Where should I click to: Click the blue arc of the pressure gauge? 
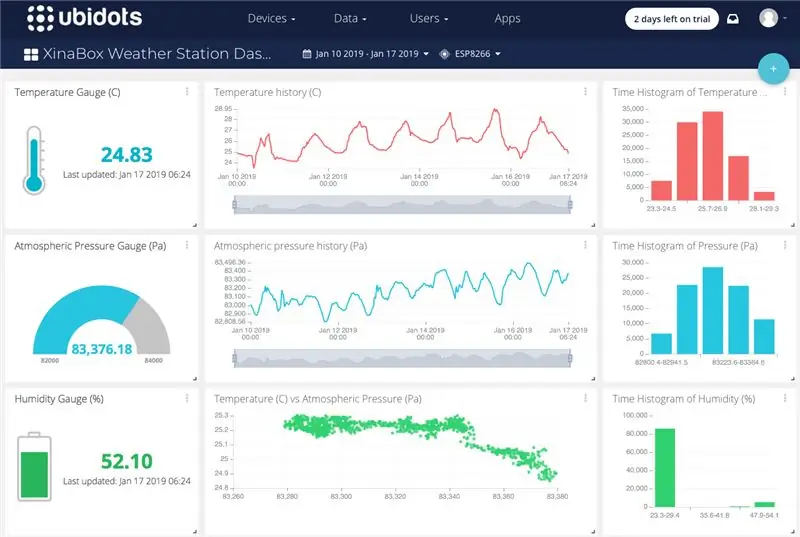(77, 311)
